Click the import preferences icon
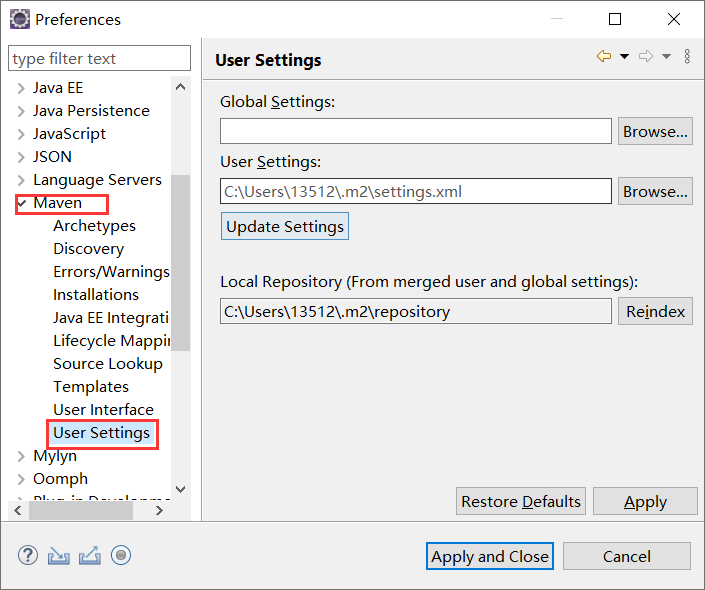The image size is (705, 590). click(x=58, y=555)
